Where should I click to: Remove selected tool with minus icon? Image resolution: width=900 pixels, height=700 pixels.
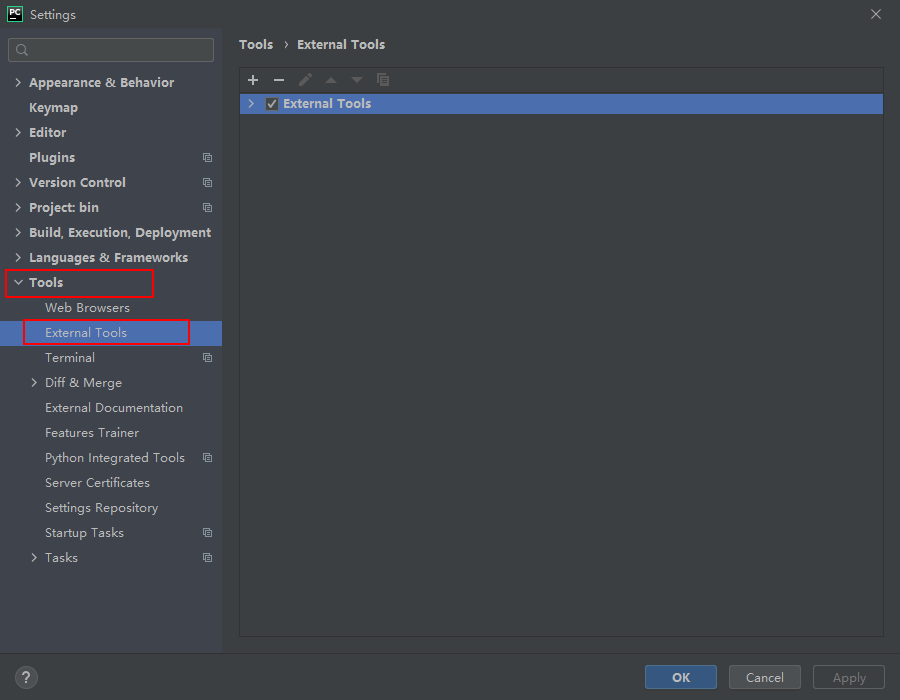[x=279, y=80]
